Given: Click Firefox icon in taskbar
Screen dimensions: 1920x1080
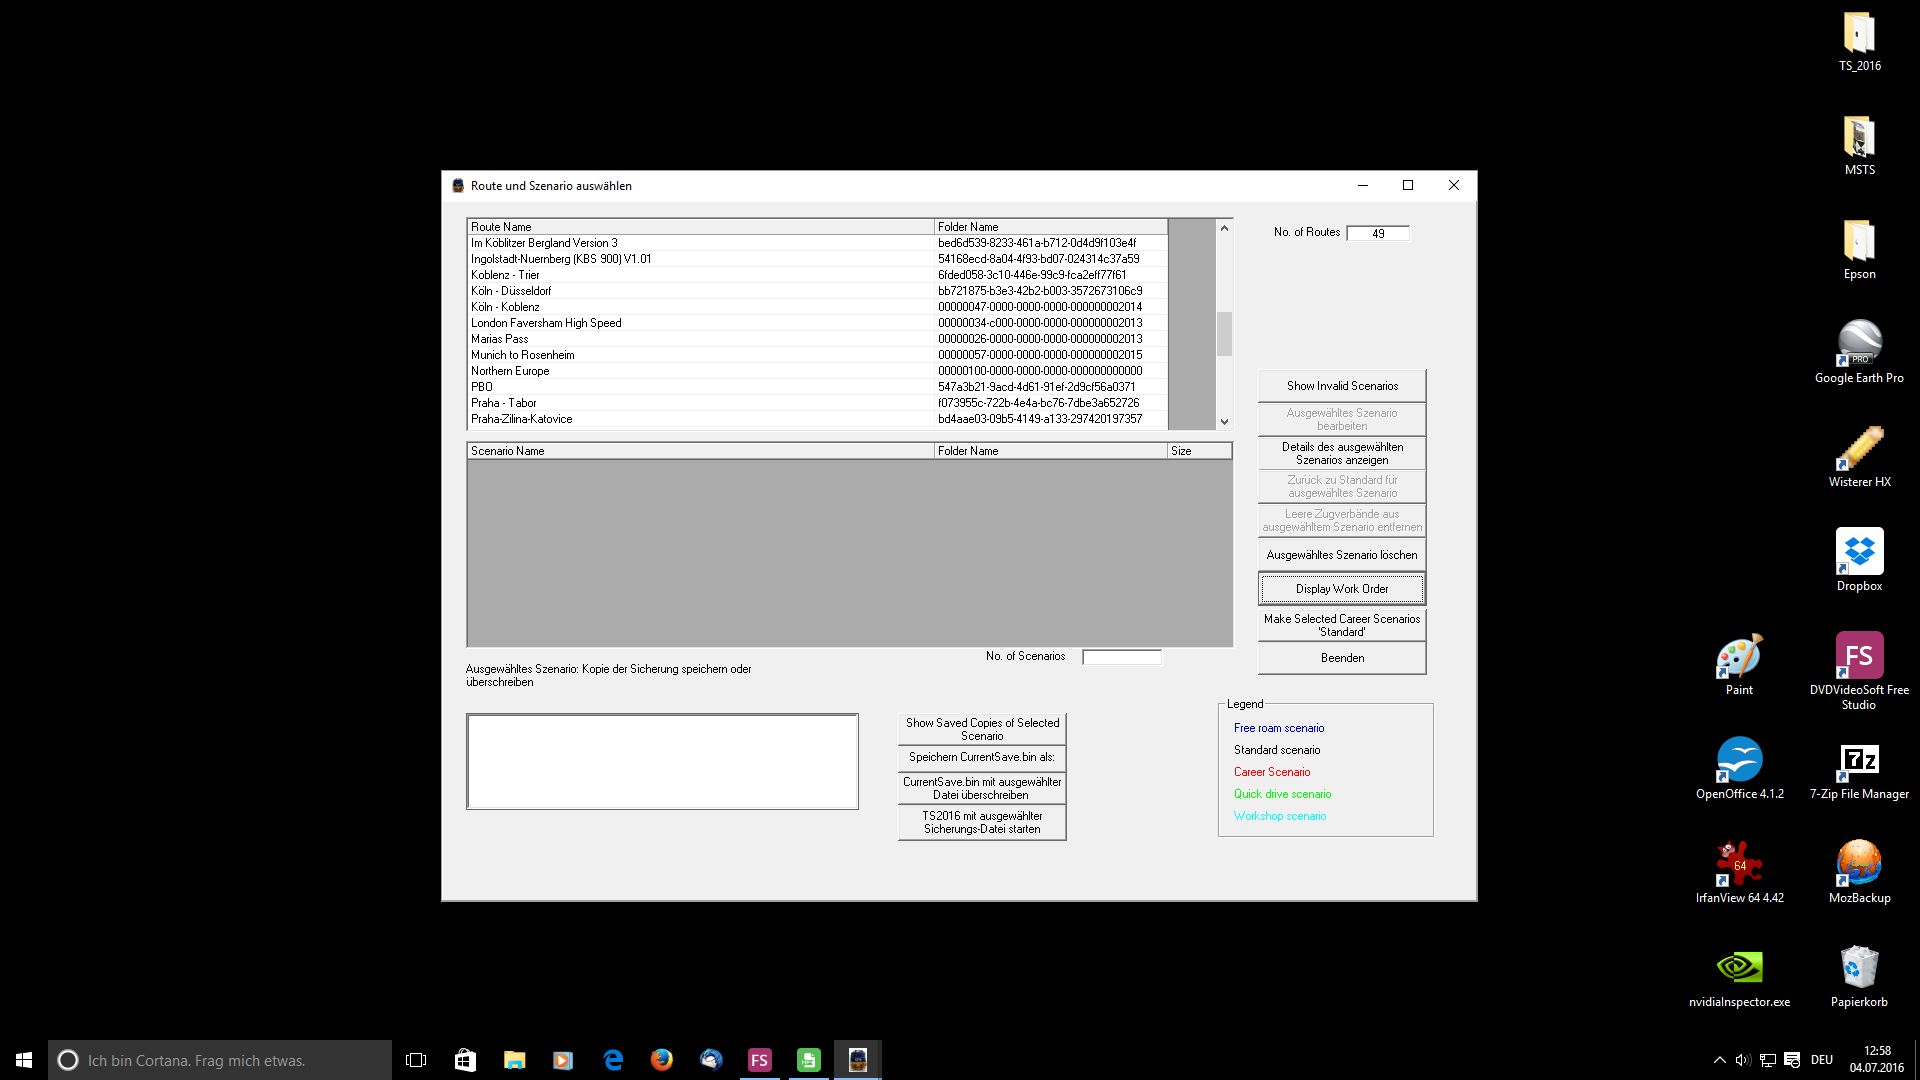Looking at the screenshot, I should (x=662, y=1060).
